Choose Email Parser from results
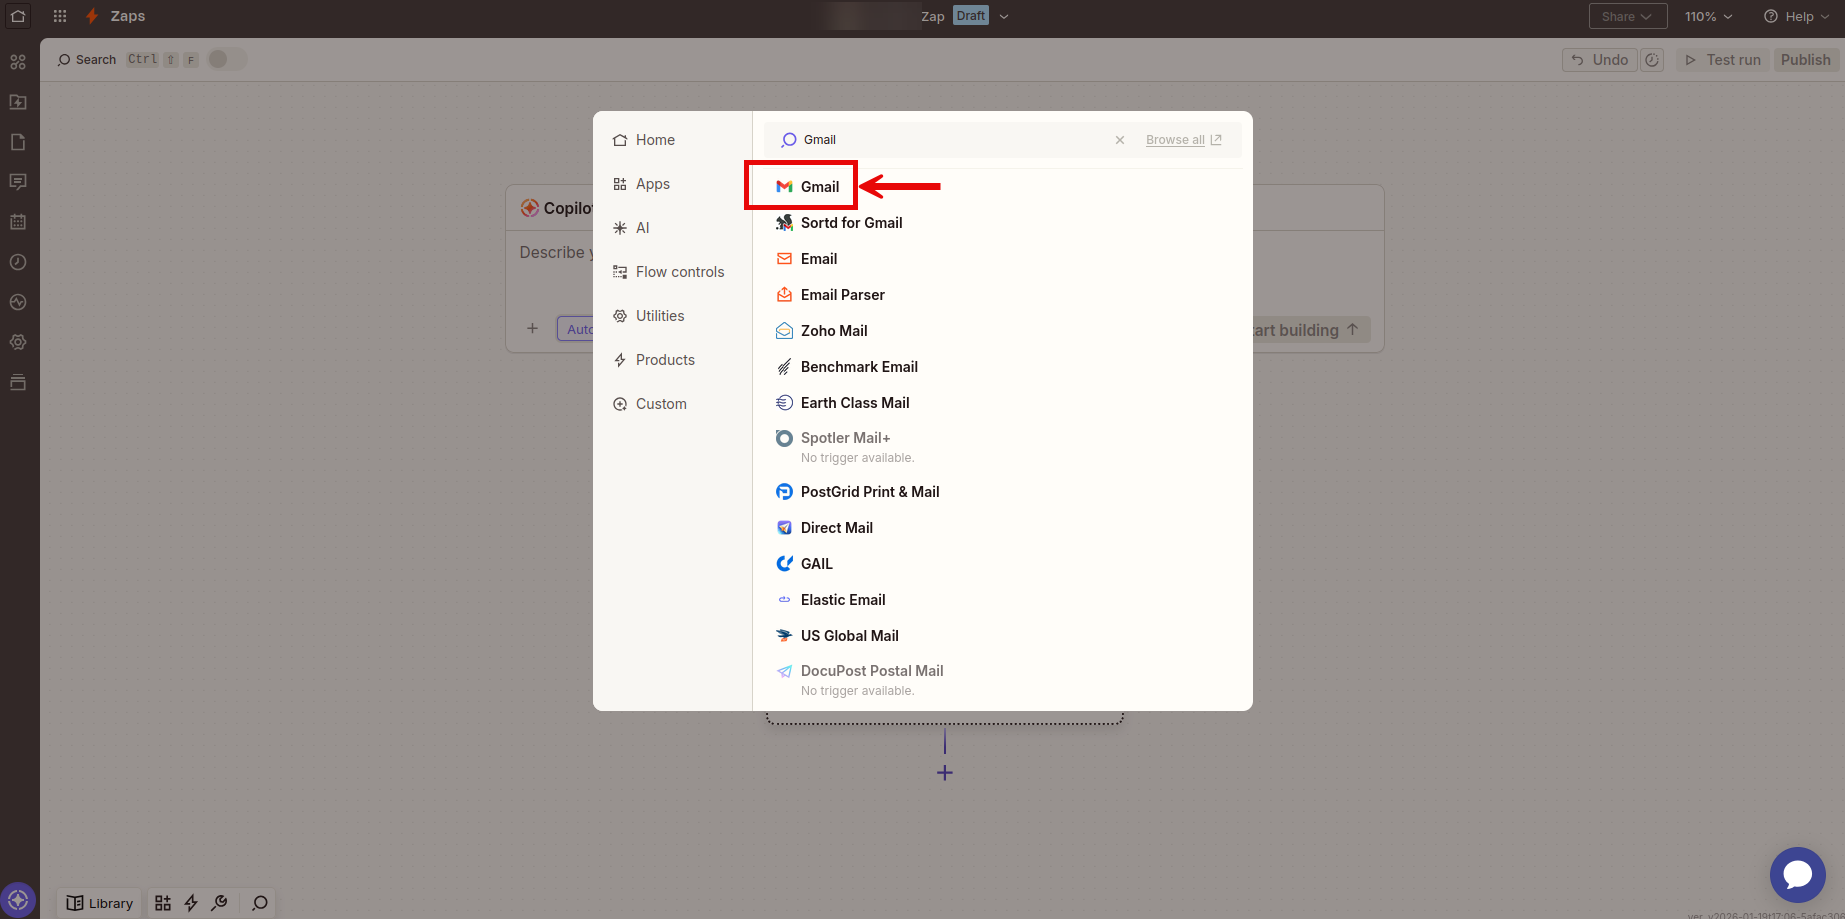 click(x=1003, y=295)
